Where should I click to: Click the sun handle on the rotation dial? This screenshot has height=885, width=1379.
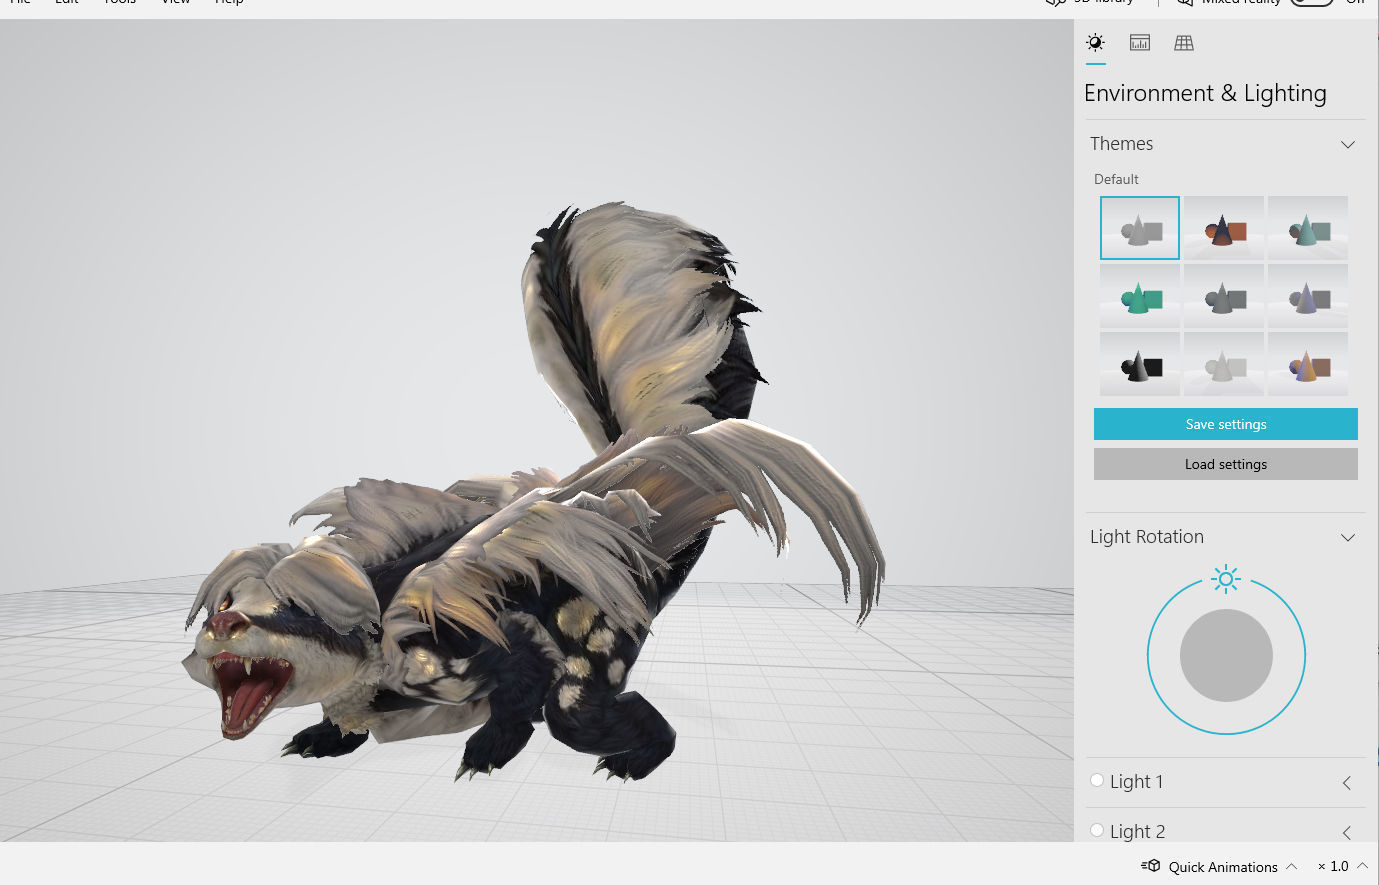point(1226,578)
